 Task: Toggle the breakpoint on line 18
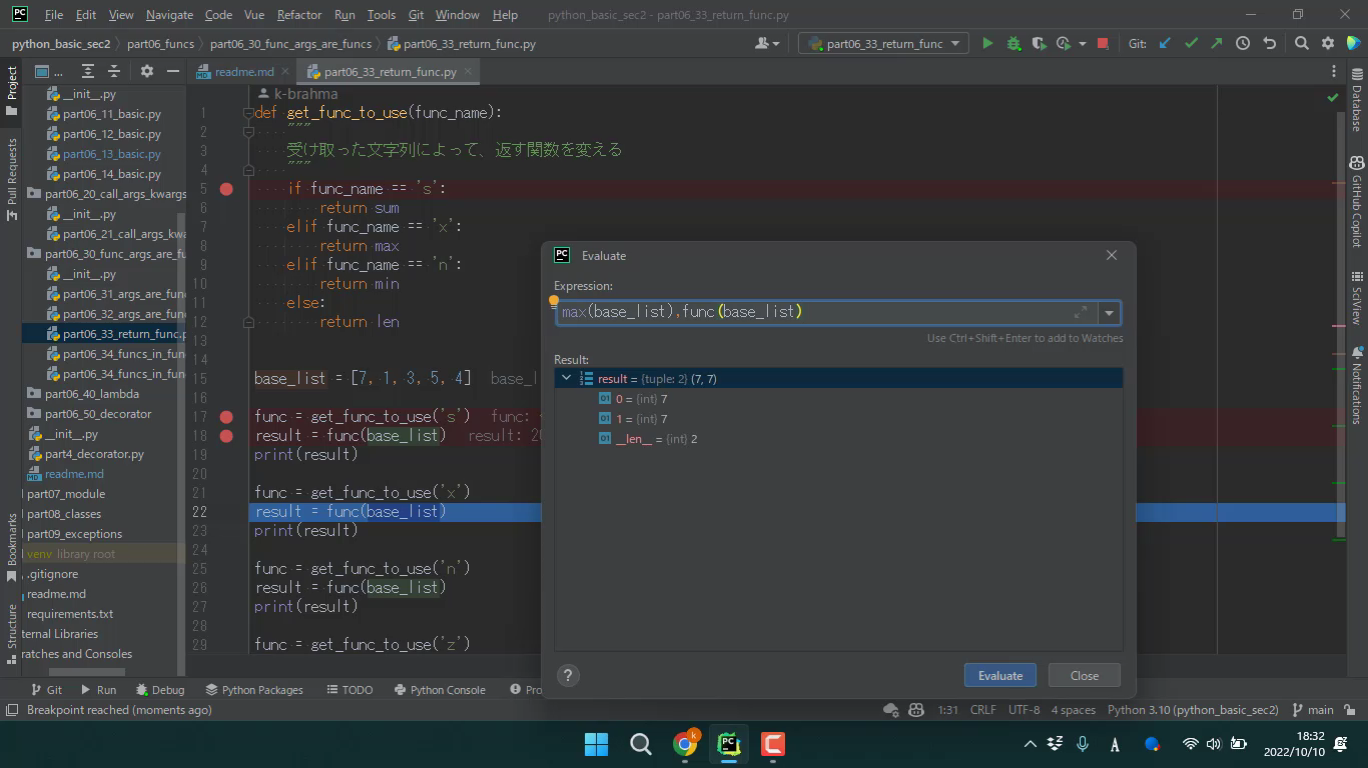[x=227, y=436]
